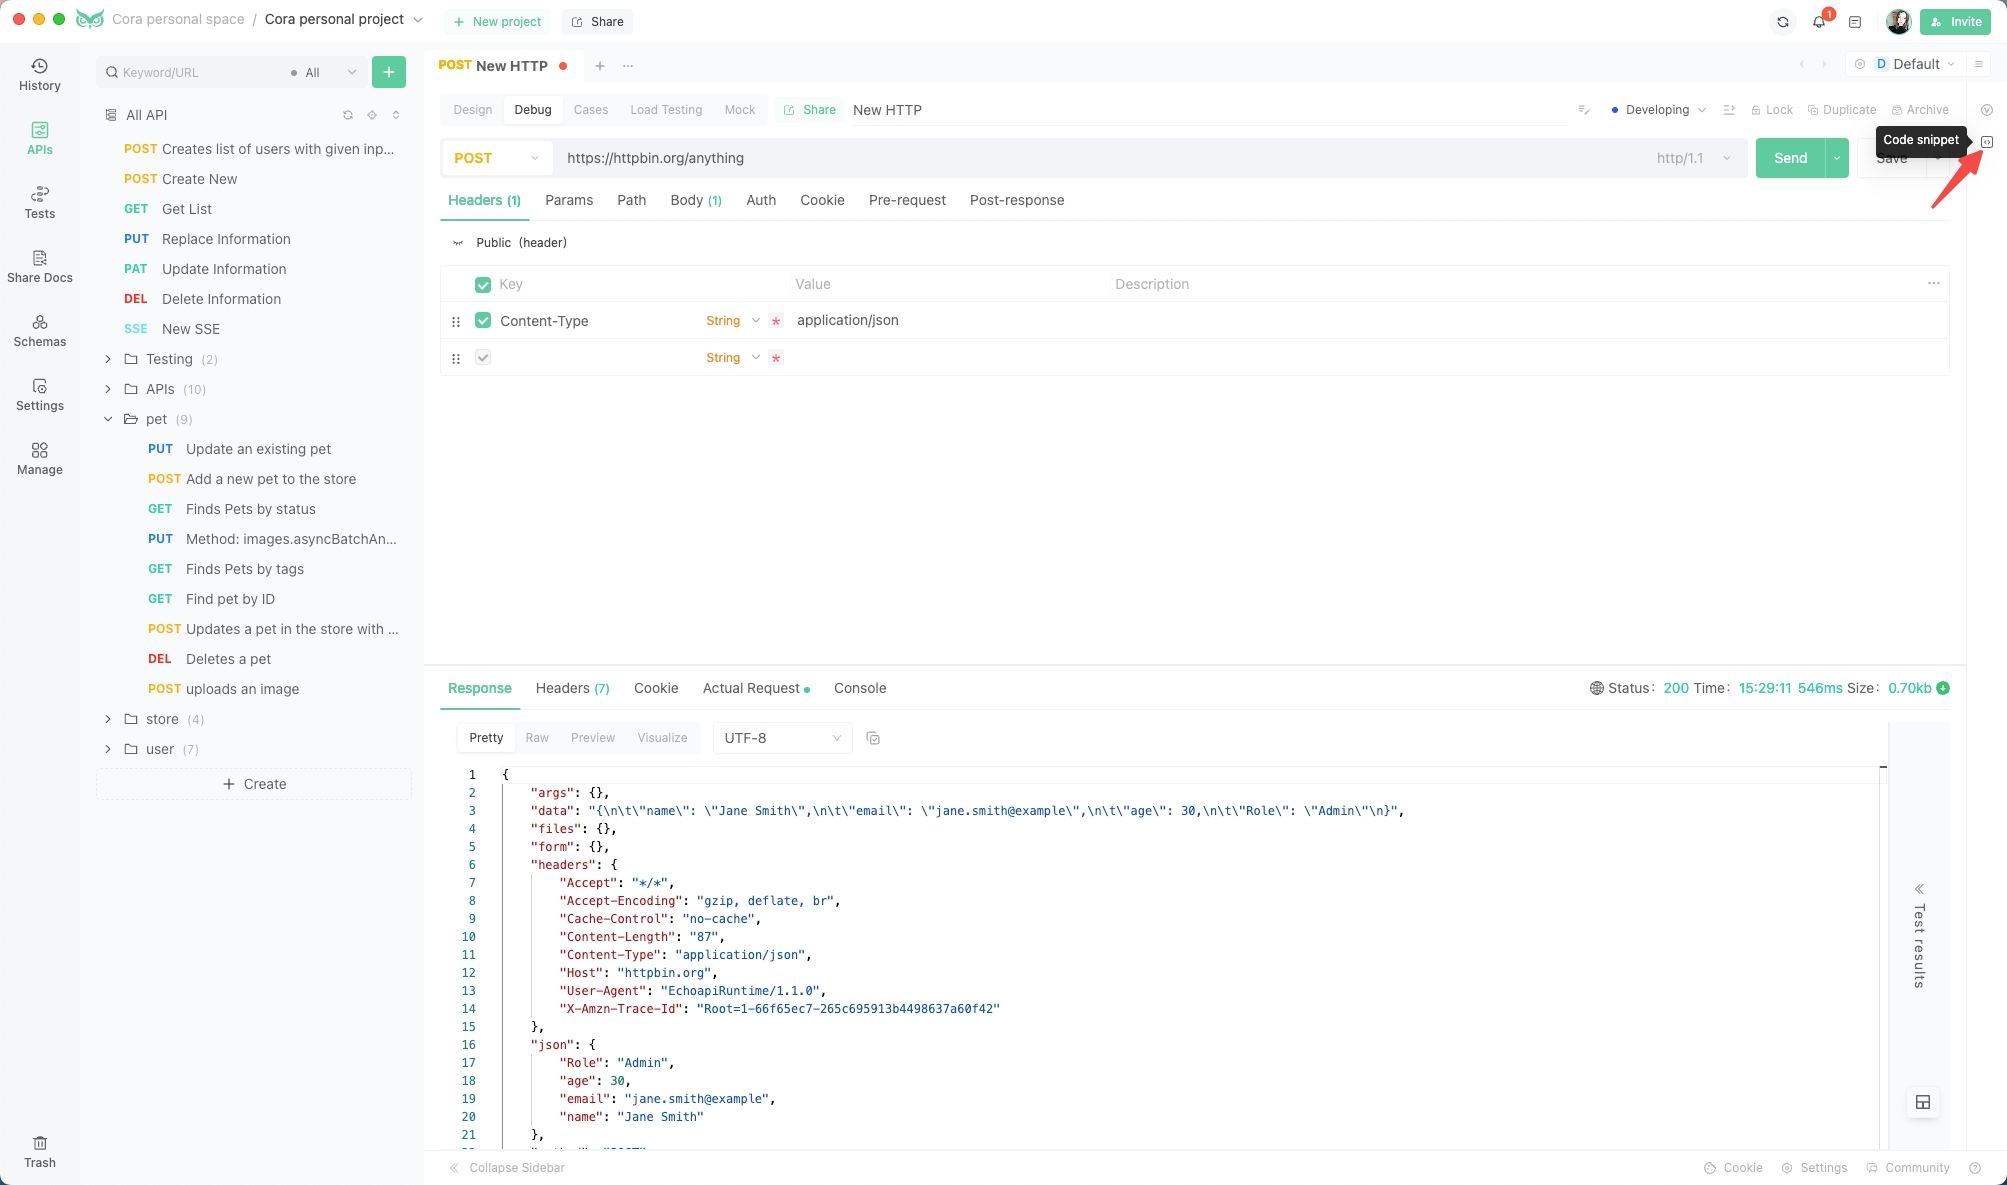Open headers table more options ellipsis
The height and width of the screenshot is (1185, 2007).
click(1934, 283)
